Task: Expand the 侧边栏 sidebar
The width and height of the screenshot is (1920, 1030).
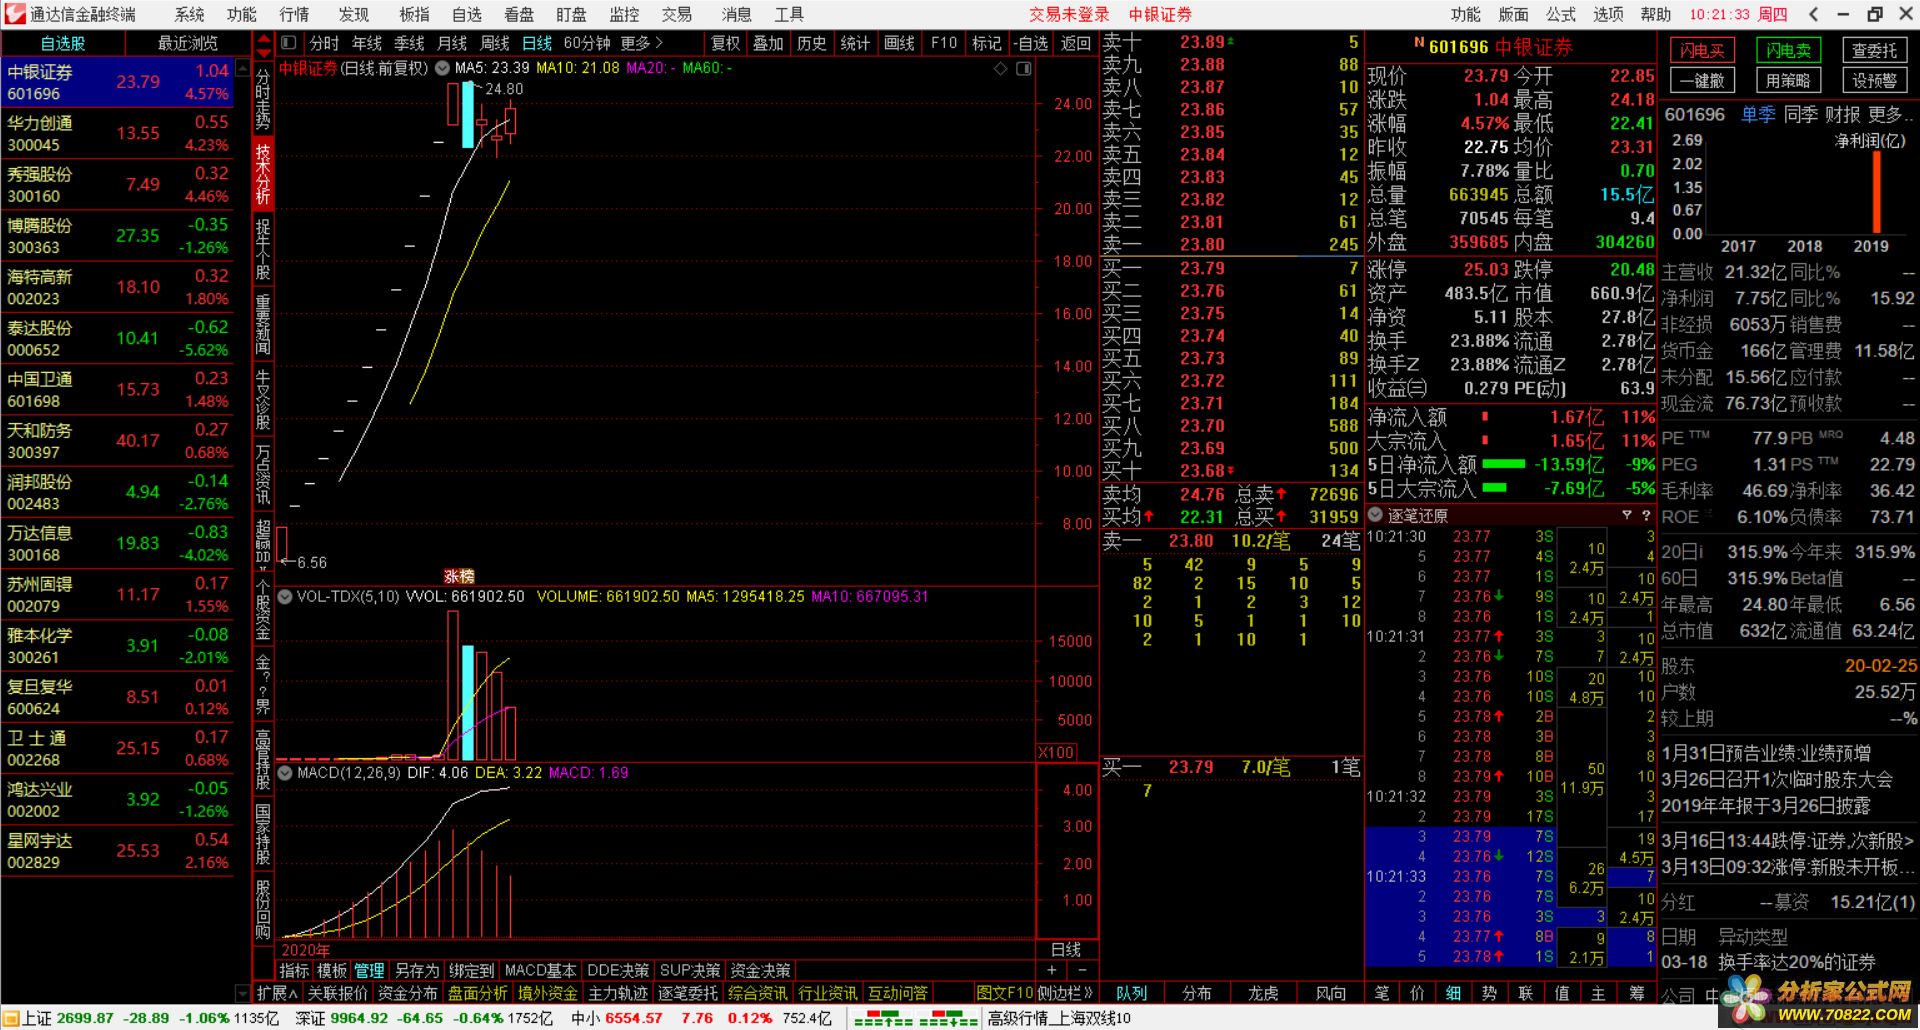Action: [x=1066, y=993]
